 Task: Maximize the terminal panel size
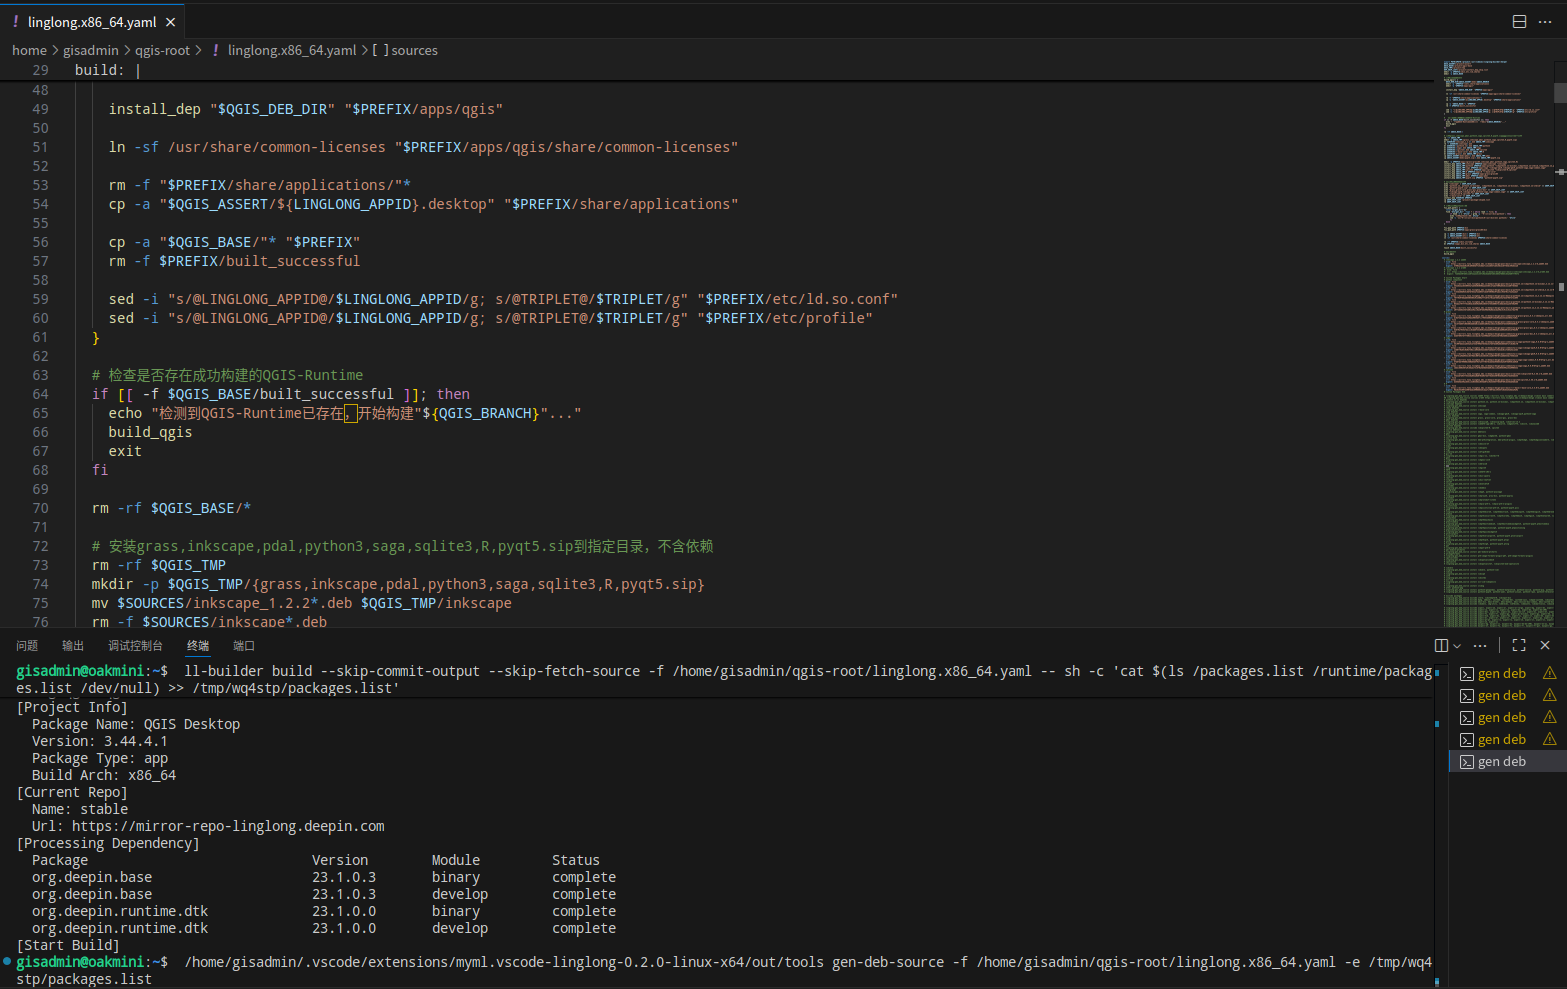pyautogui.click(x=1519, y=646)
